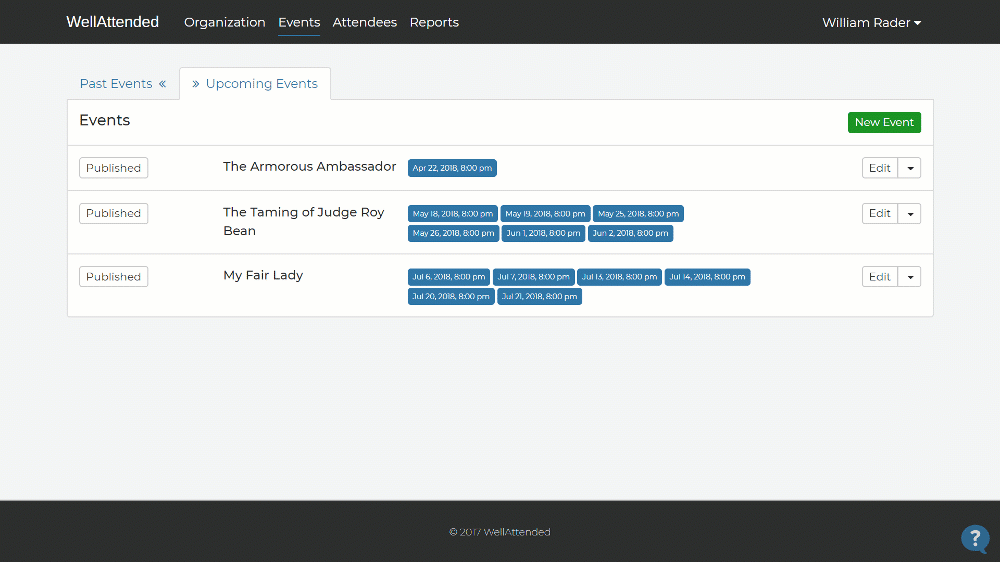The image size is (1000, 562).
Task: Open the My Fair Lady title
Action: [263, 276]
